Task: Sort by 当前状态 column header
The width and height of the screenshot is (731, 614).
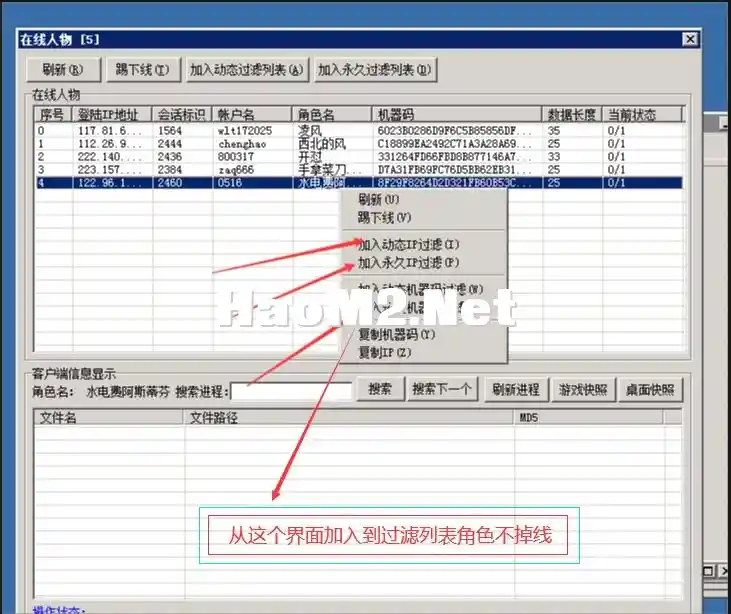Action: point(642,114)
